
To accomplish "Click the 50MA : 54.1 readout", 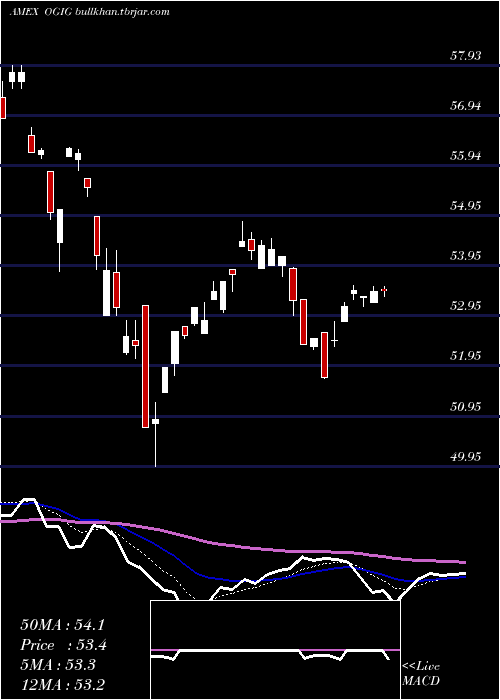I will (62, 625).
